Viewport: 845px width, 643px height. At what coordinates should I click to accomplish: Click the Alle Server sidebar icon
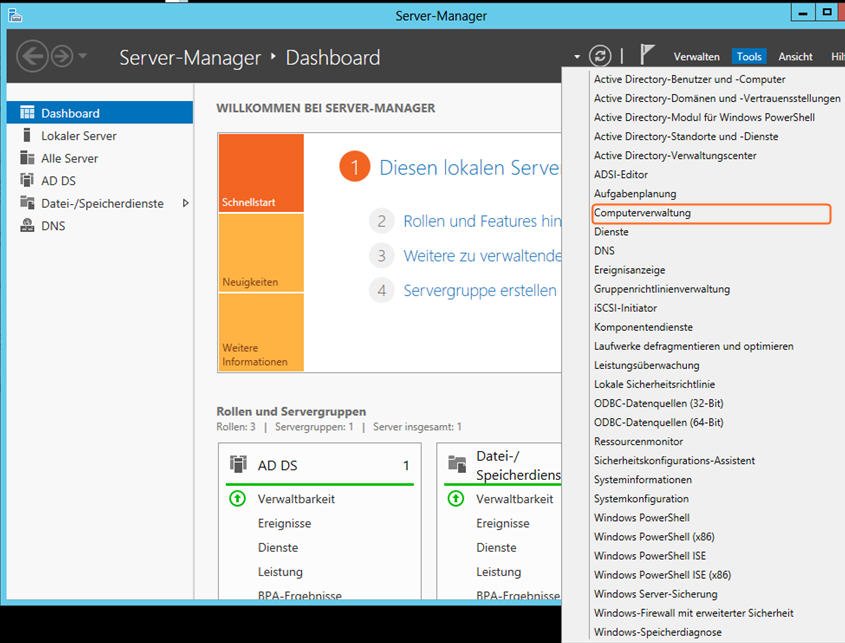[x=27, y=157]
